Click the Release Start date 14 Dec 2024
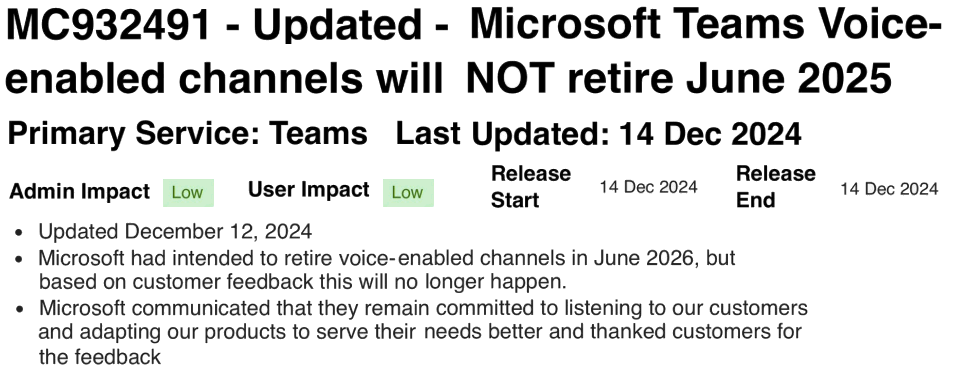Image resolution: width=953 pixels, height=376 pixels. (648, 187)
